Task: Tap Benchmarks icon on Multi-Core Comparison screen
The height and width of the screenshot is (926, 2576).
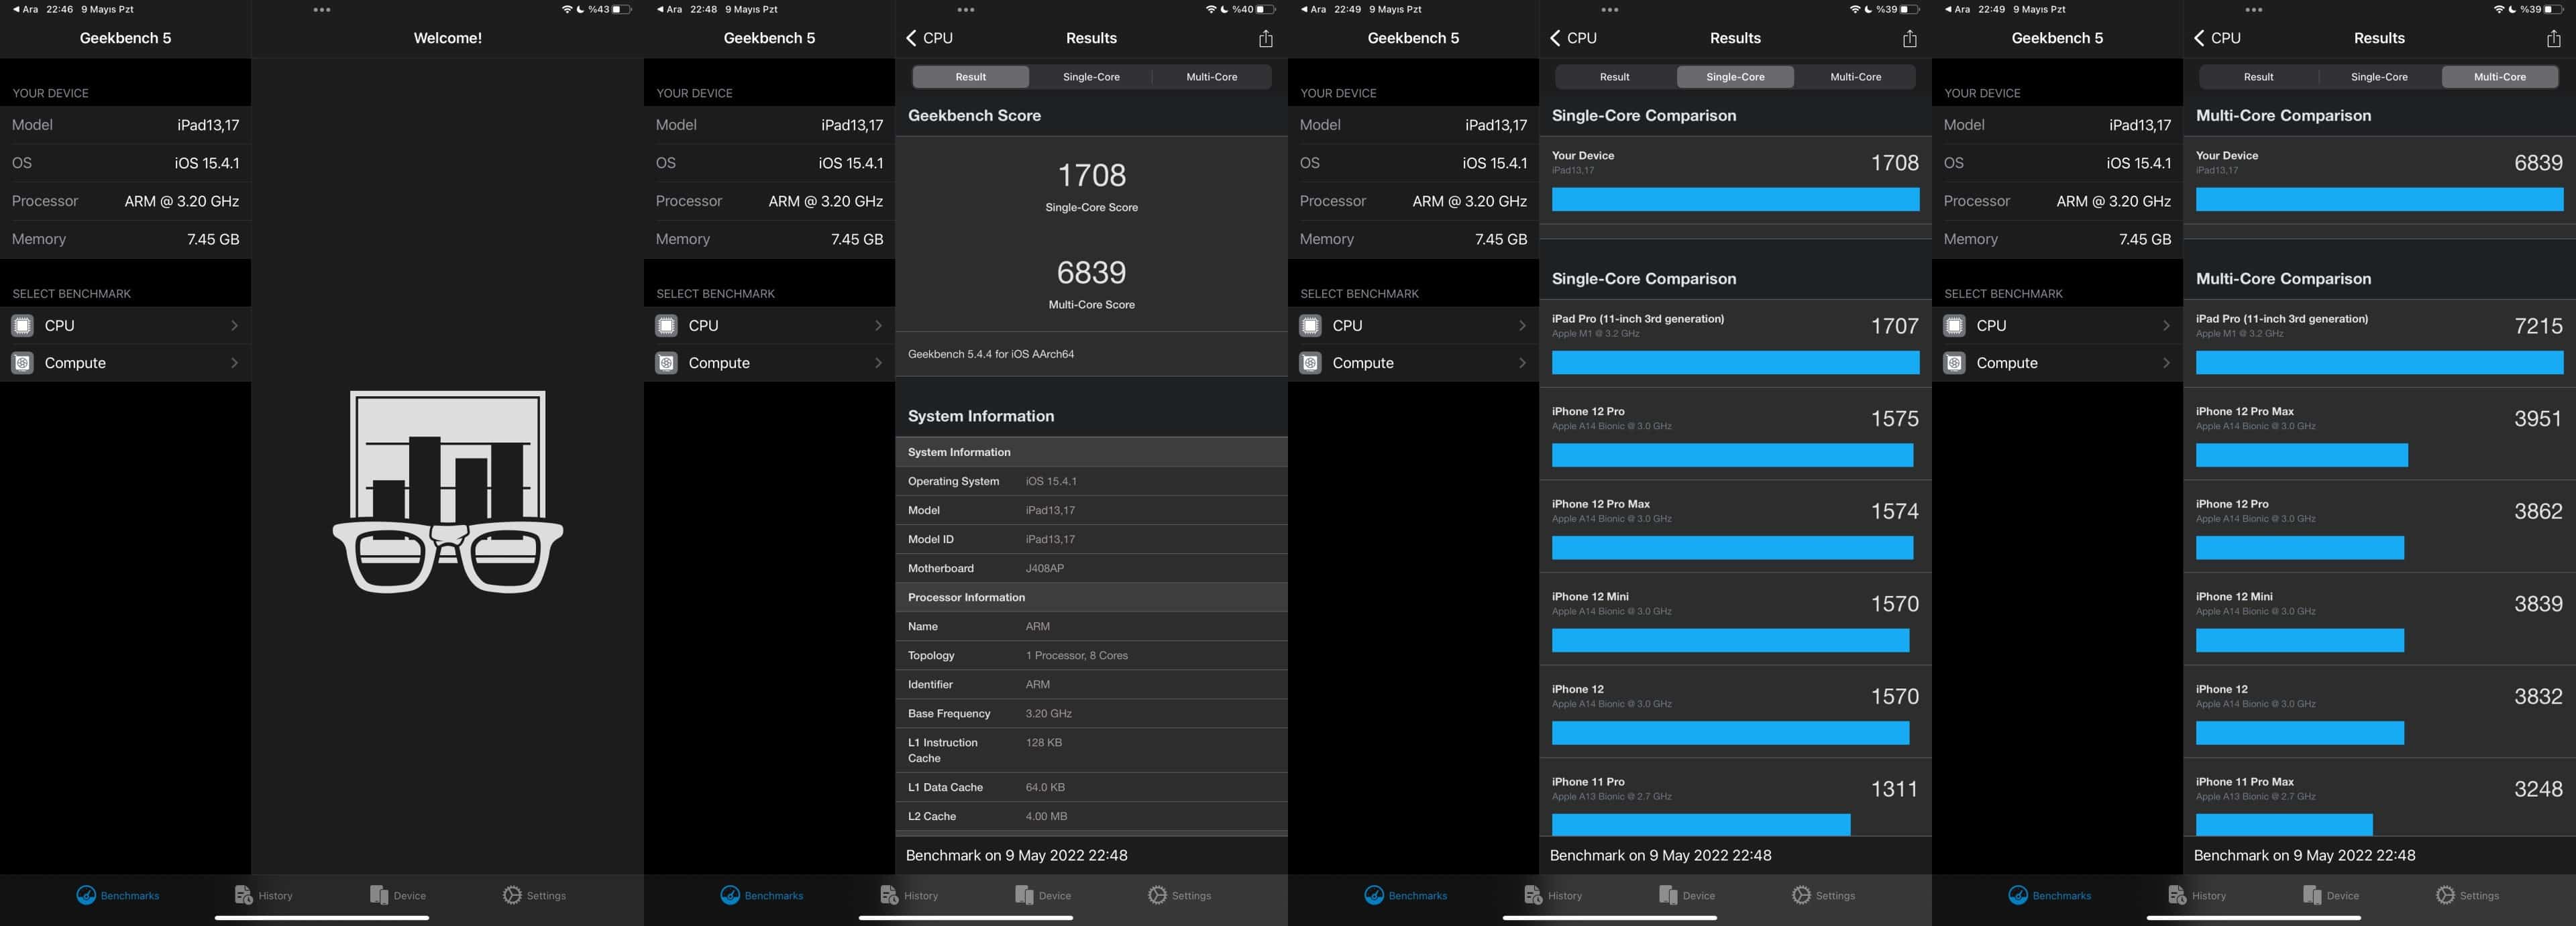Action: coord(2018,895)
